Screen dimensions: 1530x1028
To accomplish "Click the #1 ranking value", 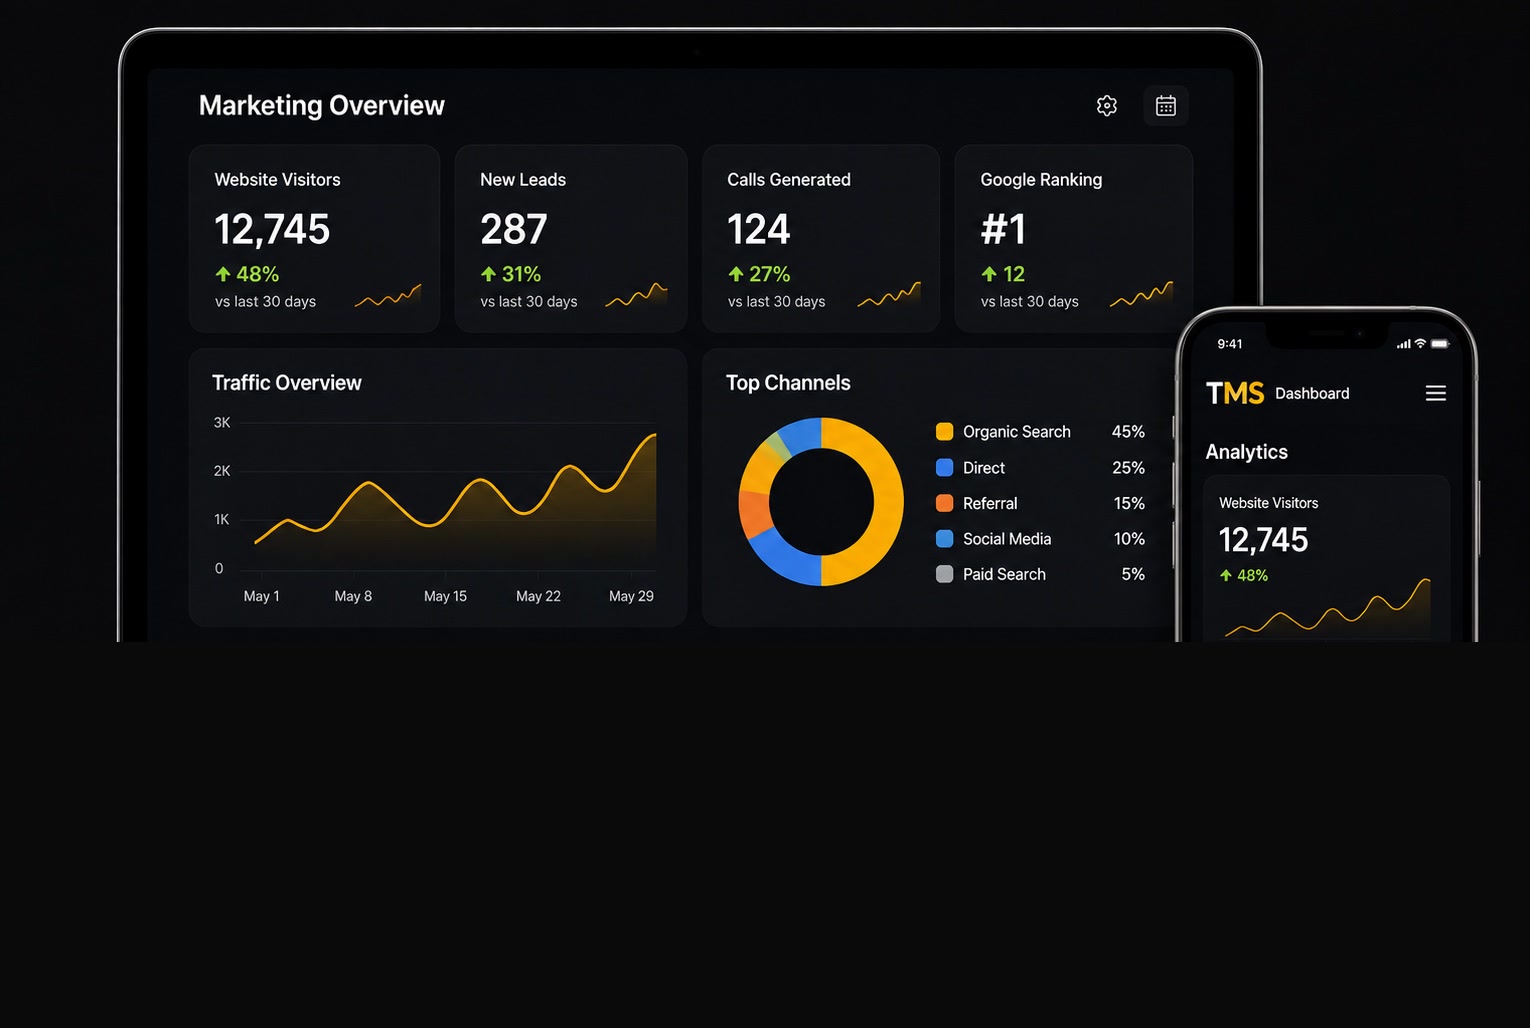I will (1003, 230).
